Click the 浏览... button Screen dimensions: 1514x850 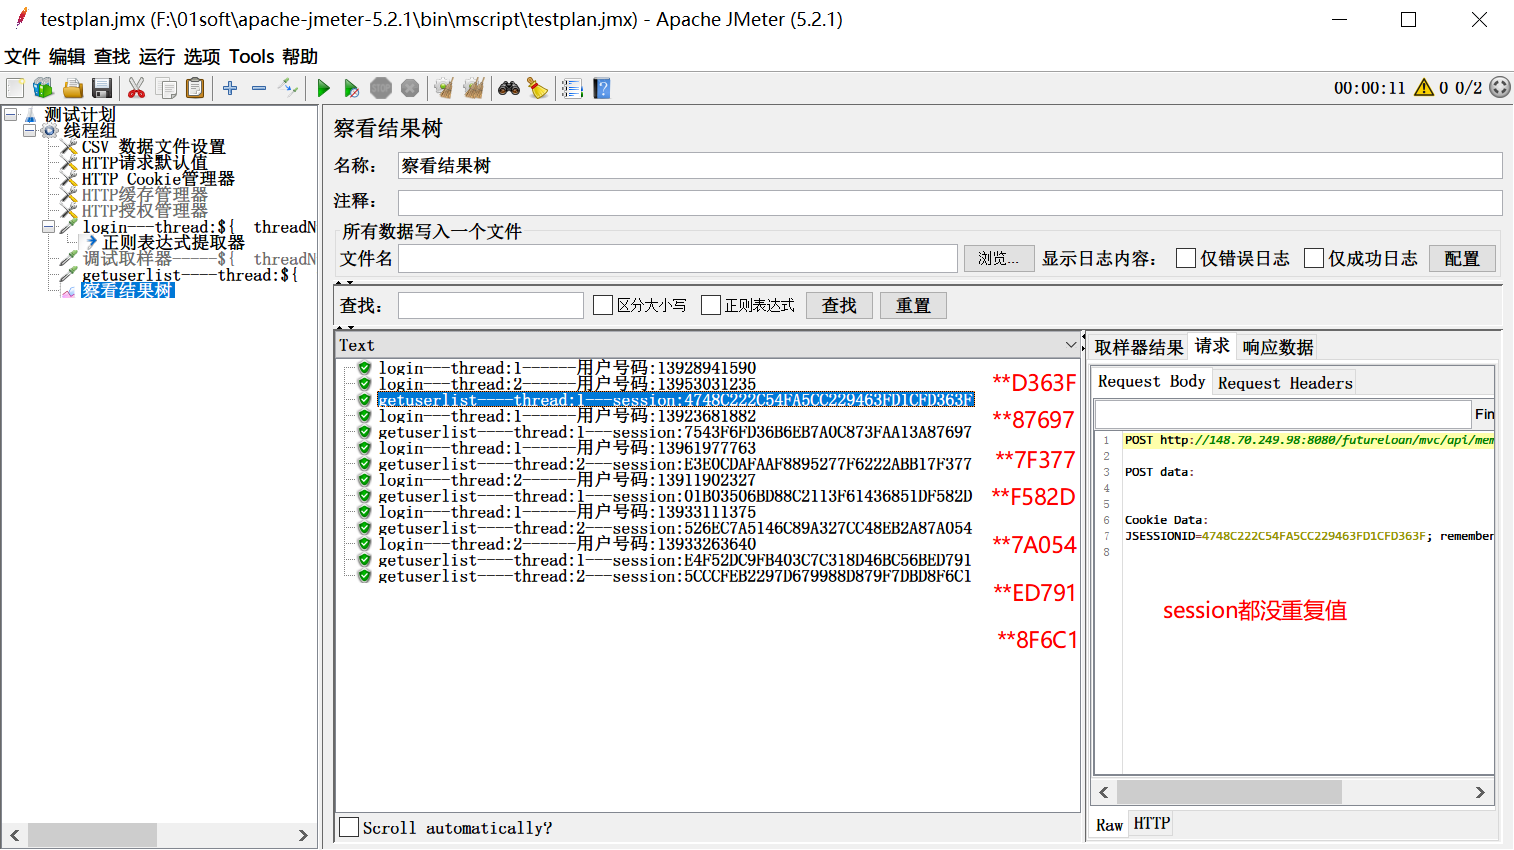click(x=998, y=259)
